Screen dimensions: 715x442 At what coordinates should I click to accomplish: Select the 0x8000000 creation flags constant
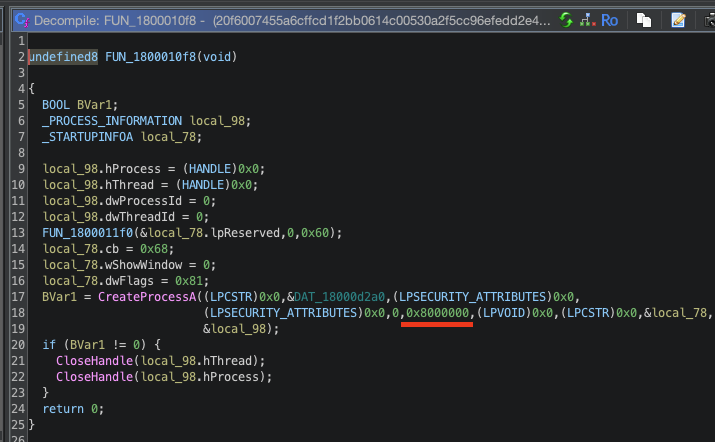point(437,312)
